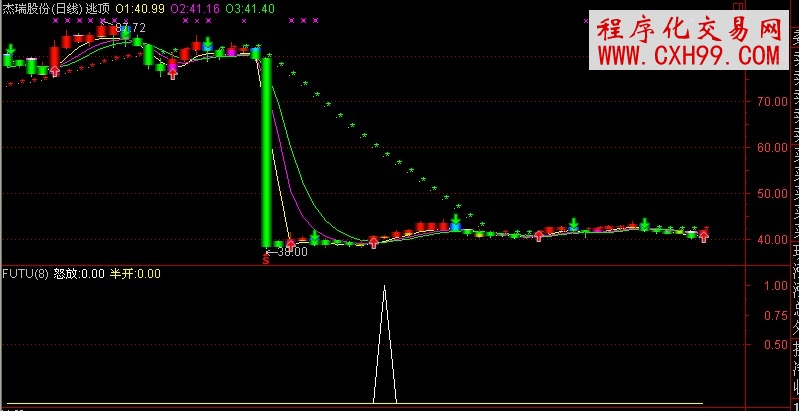
Task: Click the red up arrow at rightmost candle
Action: tap(704, 236)
